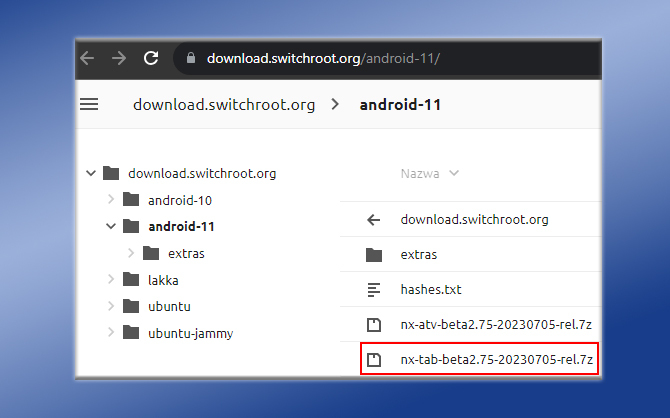The height and width of the screenshot is (418, 670).
Task: Open the extras folder in file list
Action: click(419, 255)
